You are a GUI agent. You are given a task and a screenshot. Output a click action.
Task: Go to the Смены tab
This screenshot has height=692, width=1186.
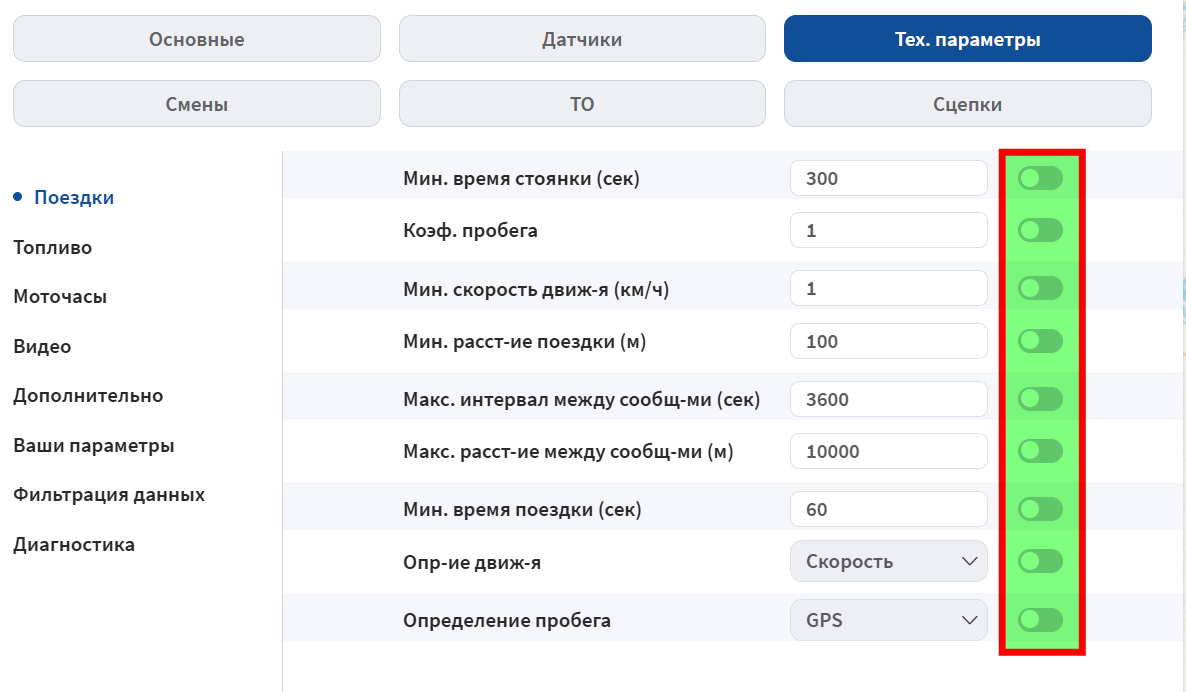196,104
